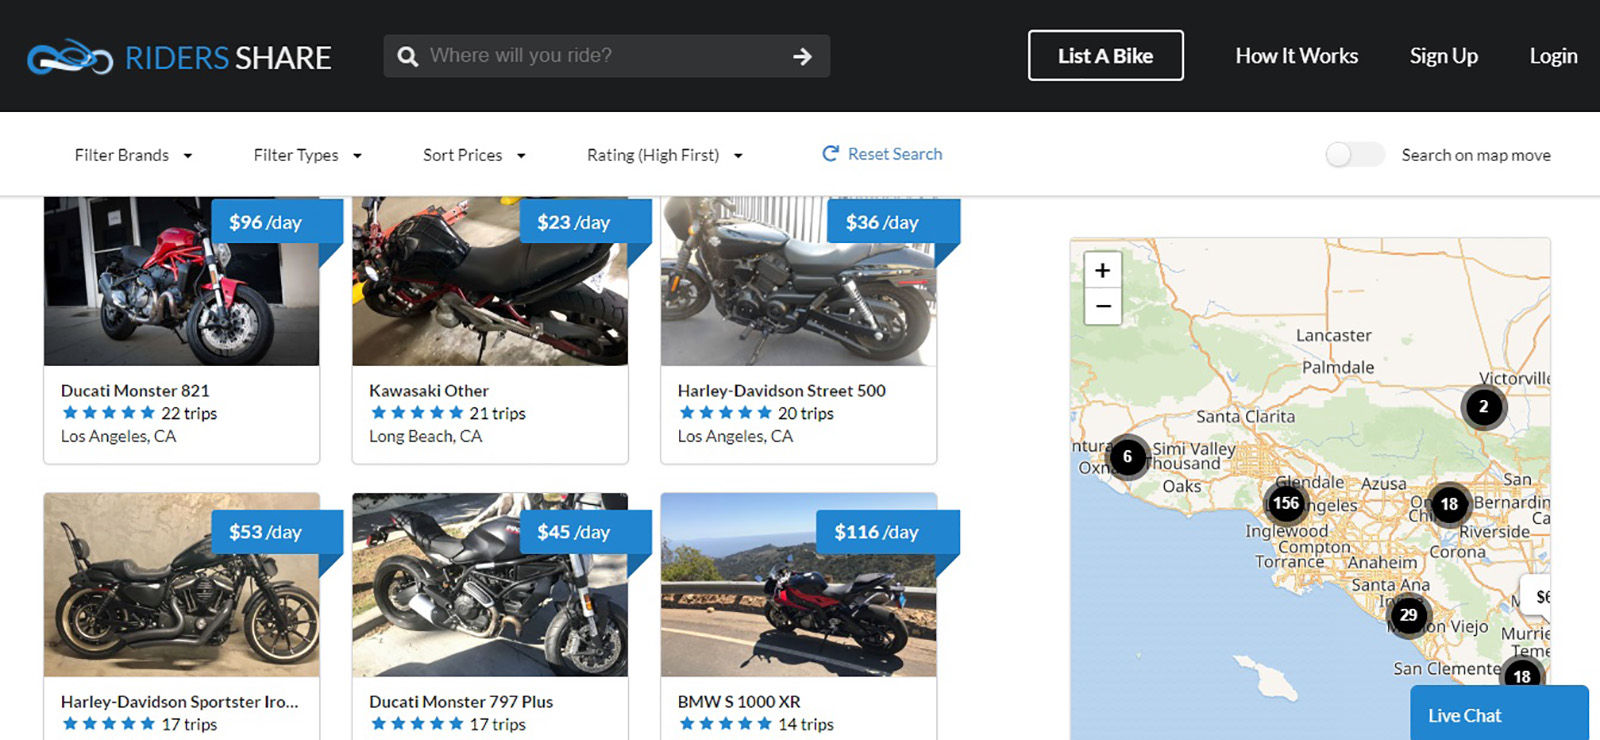Click the search magnifier icon
Screen dimensions: 1600x740
408,57
